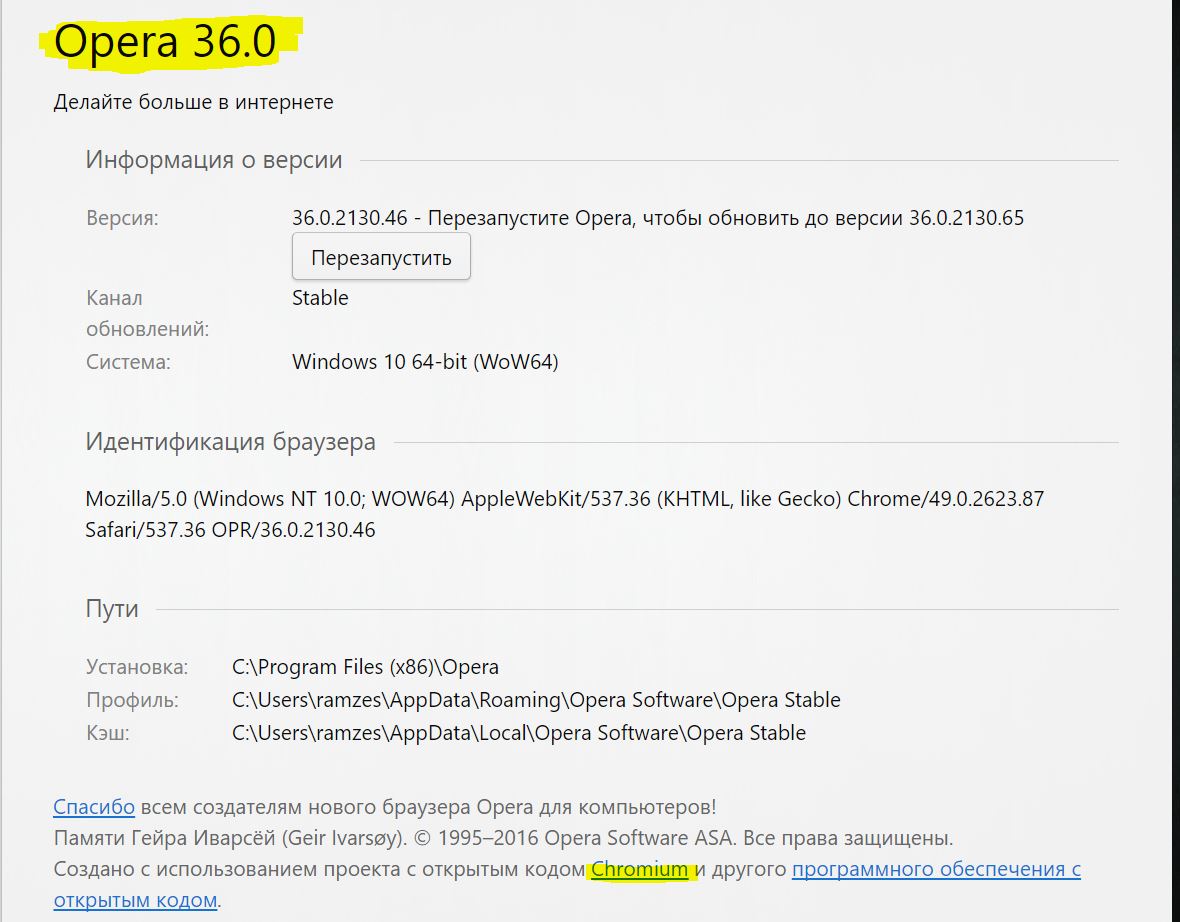The image size is (1180, 922).
Task: Click version string 36.0.2130.46 update message
Action: pyautogui.click(x=658, y=218)
